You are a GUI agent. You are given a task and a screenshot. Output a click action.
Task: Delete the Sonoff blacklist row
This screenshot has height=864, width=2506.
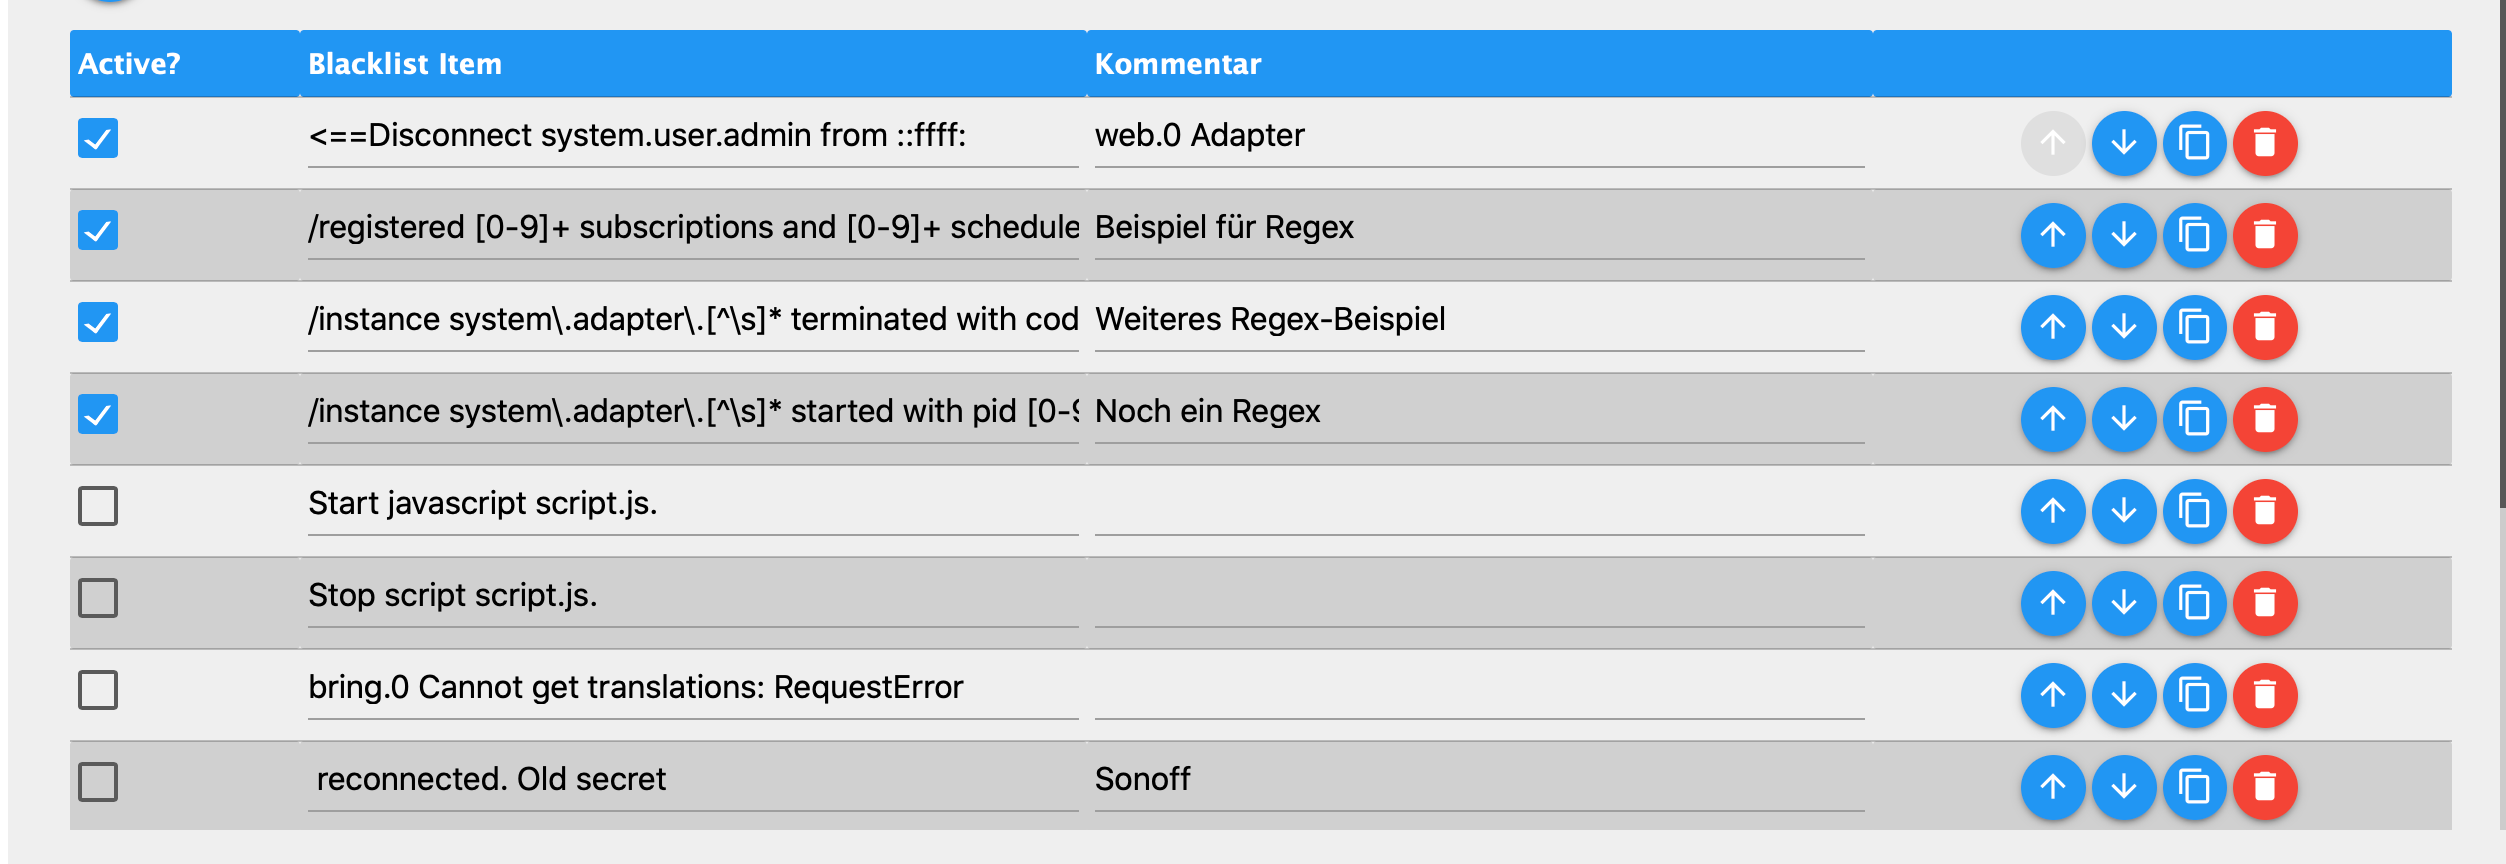[x=2264, y=787]
